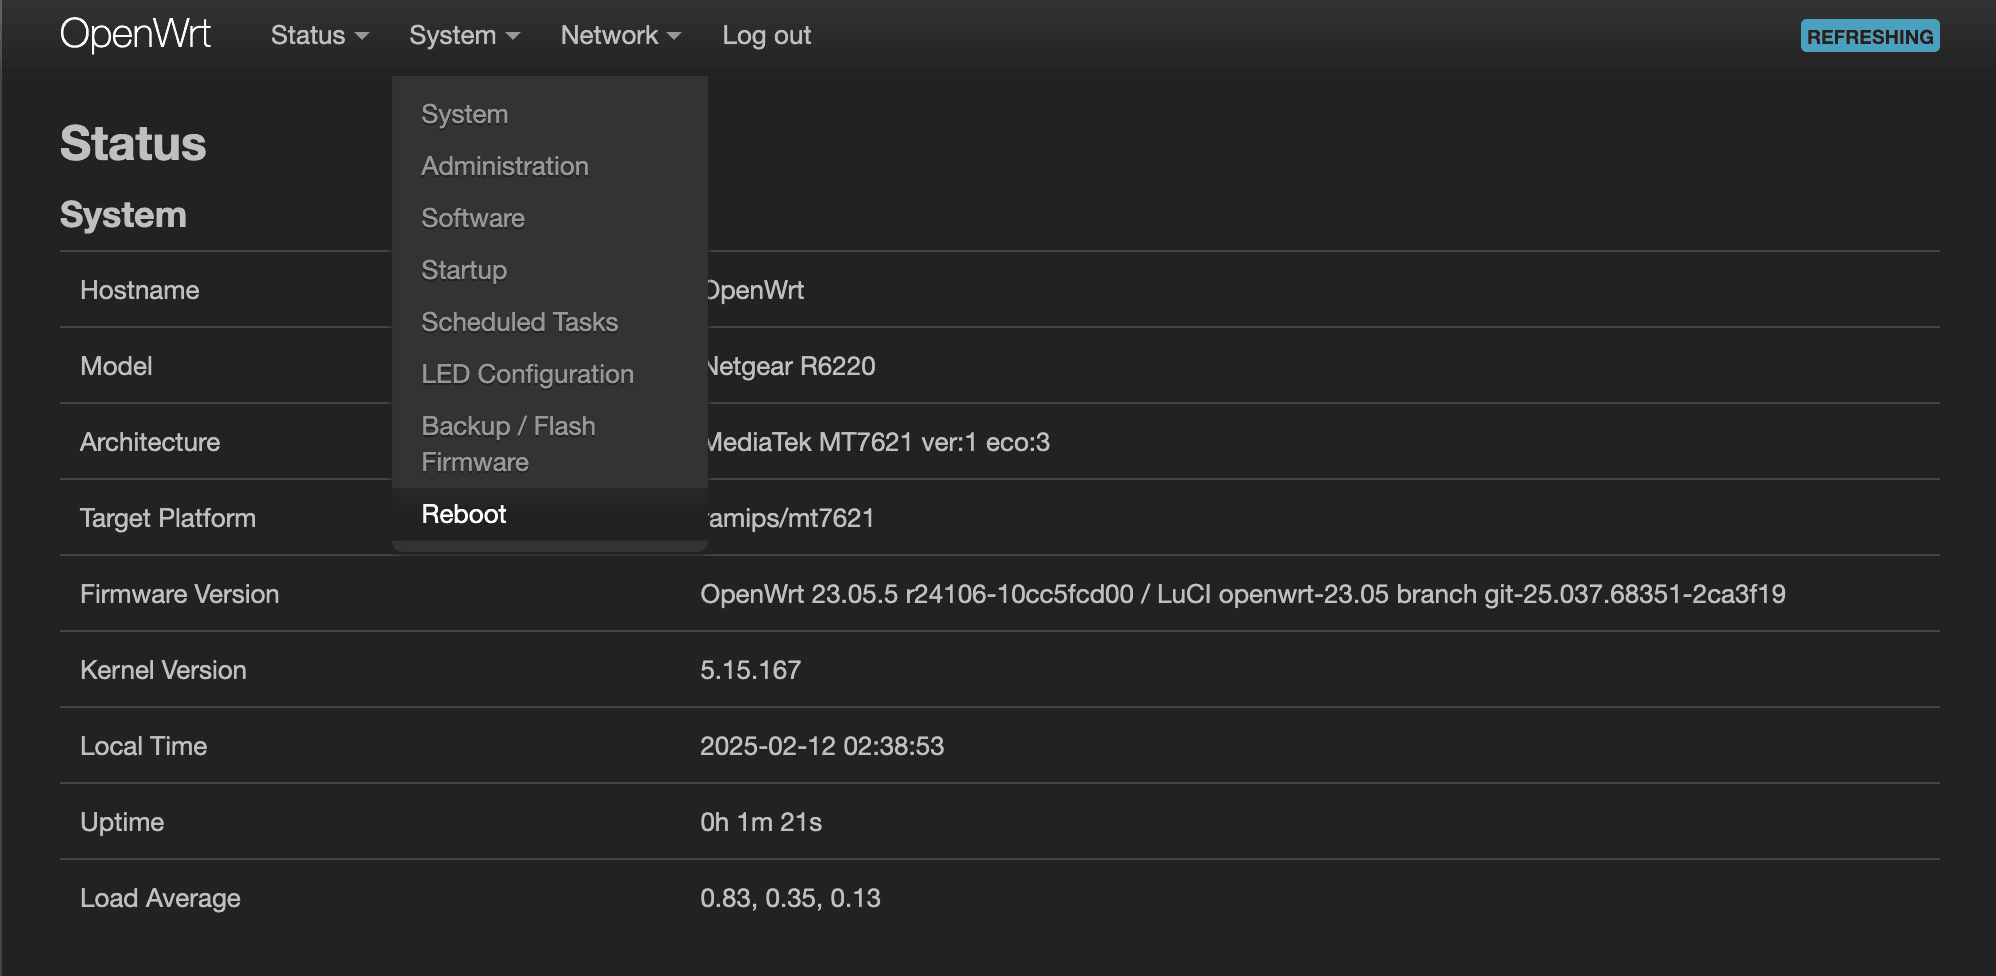The width and height of the screenshot is (1996, 976).
Task: Click the REFRESHING indicator badge
Action: tap(1870, 36)
